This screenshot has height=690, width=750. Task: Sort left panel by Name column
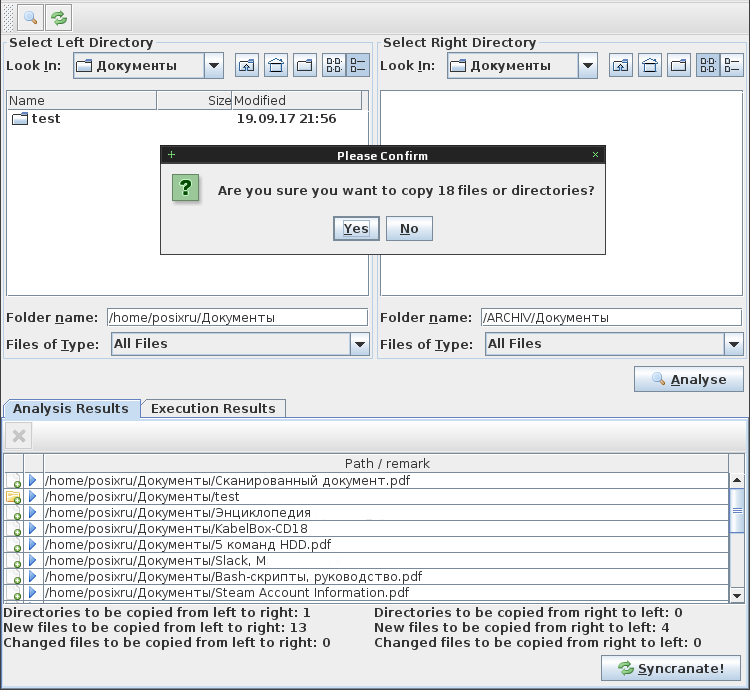82,100
